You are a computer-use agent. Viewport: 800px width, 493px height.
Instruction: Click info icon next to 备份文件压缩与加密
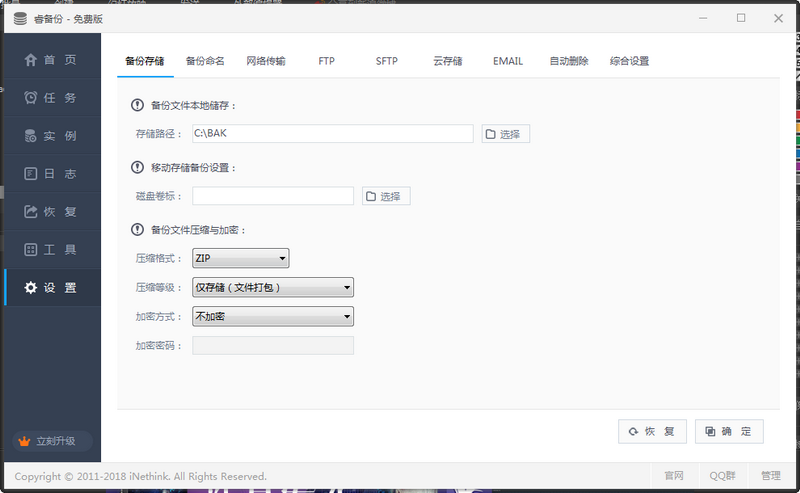[137, 230]
